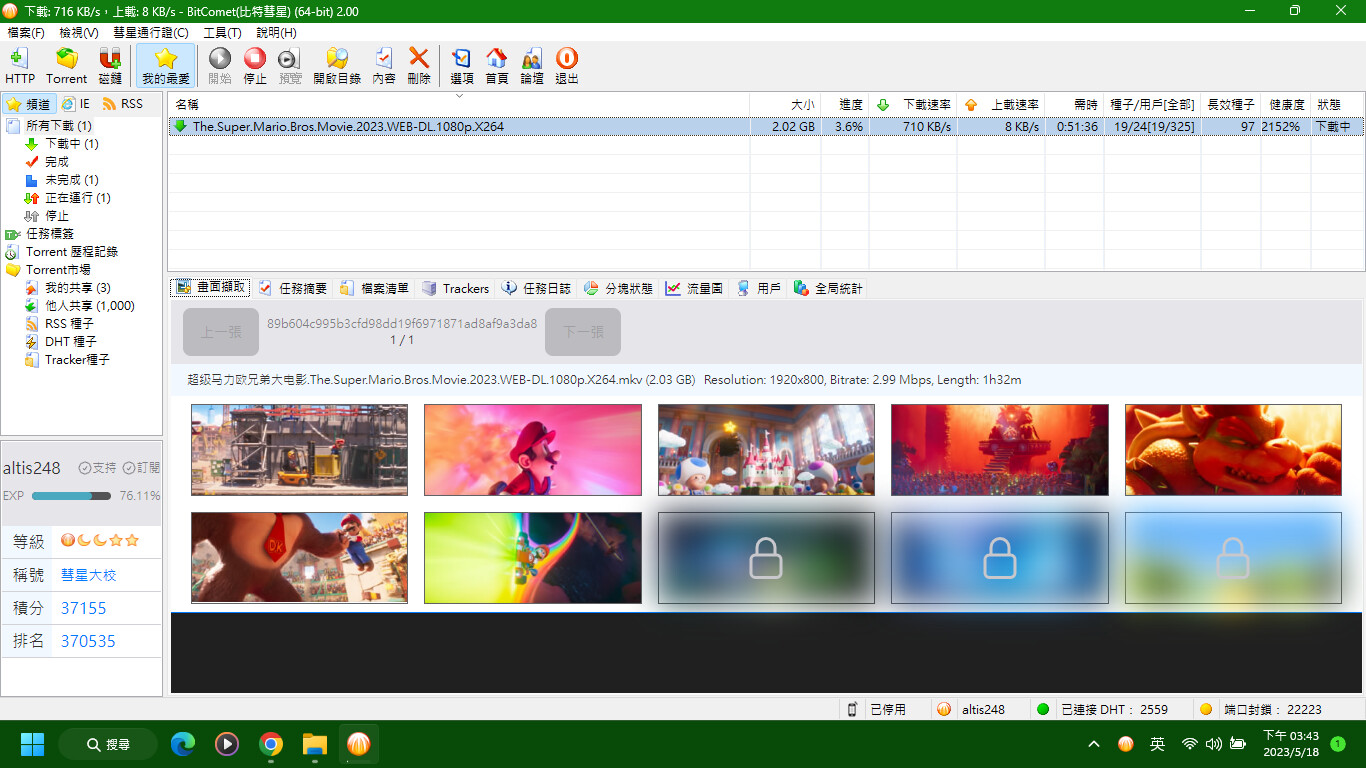1366x768 pixels.
Task: Select Torrent市場 folder in the sidebar
Action: click(x=58, y=270)
